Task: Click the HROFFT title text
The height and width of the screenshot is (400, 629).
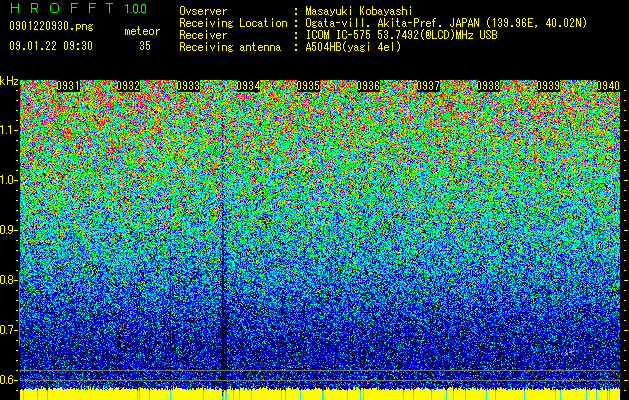Action: pos(62,8)
